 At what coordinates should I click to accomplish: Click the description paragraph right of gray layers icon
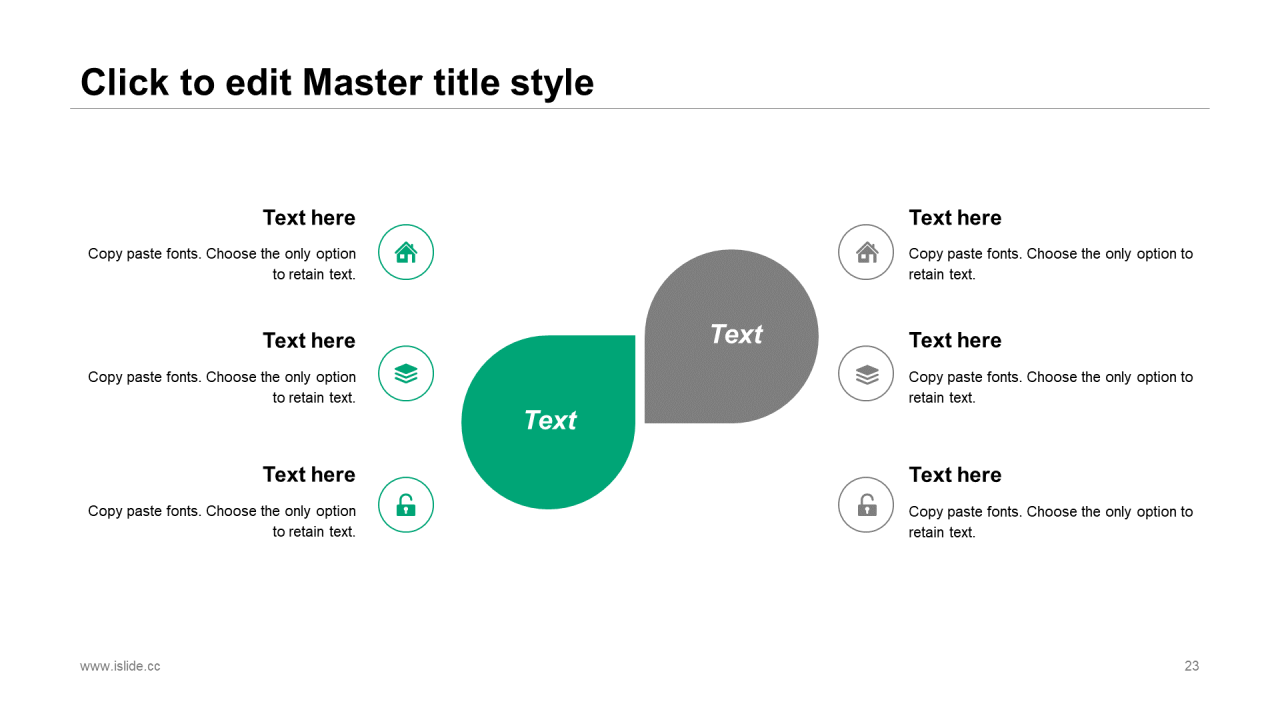click(1051, 387)
